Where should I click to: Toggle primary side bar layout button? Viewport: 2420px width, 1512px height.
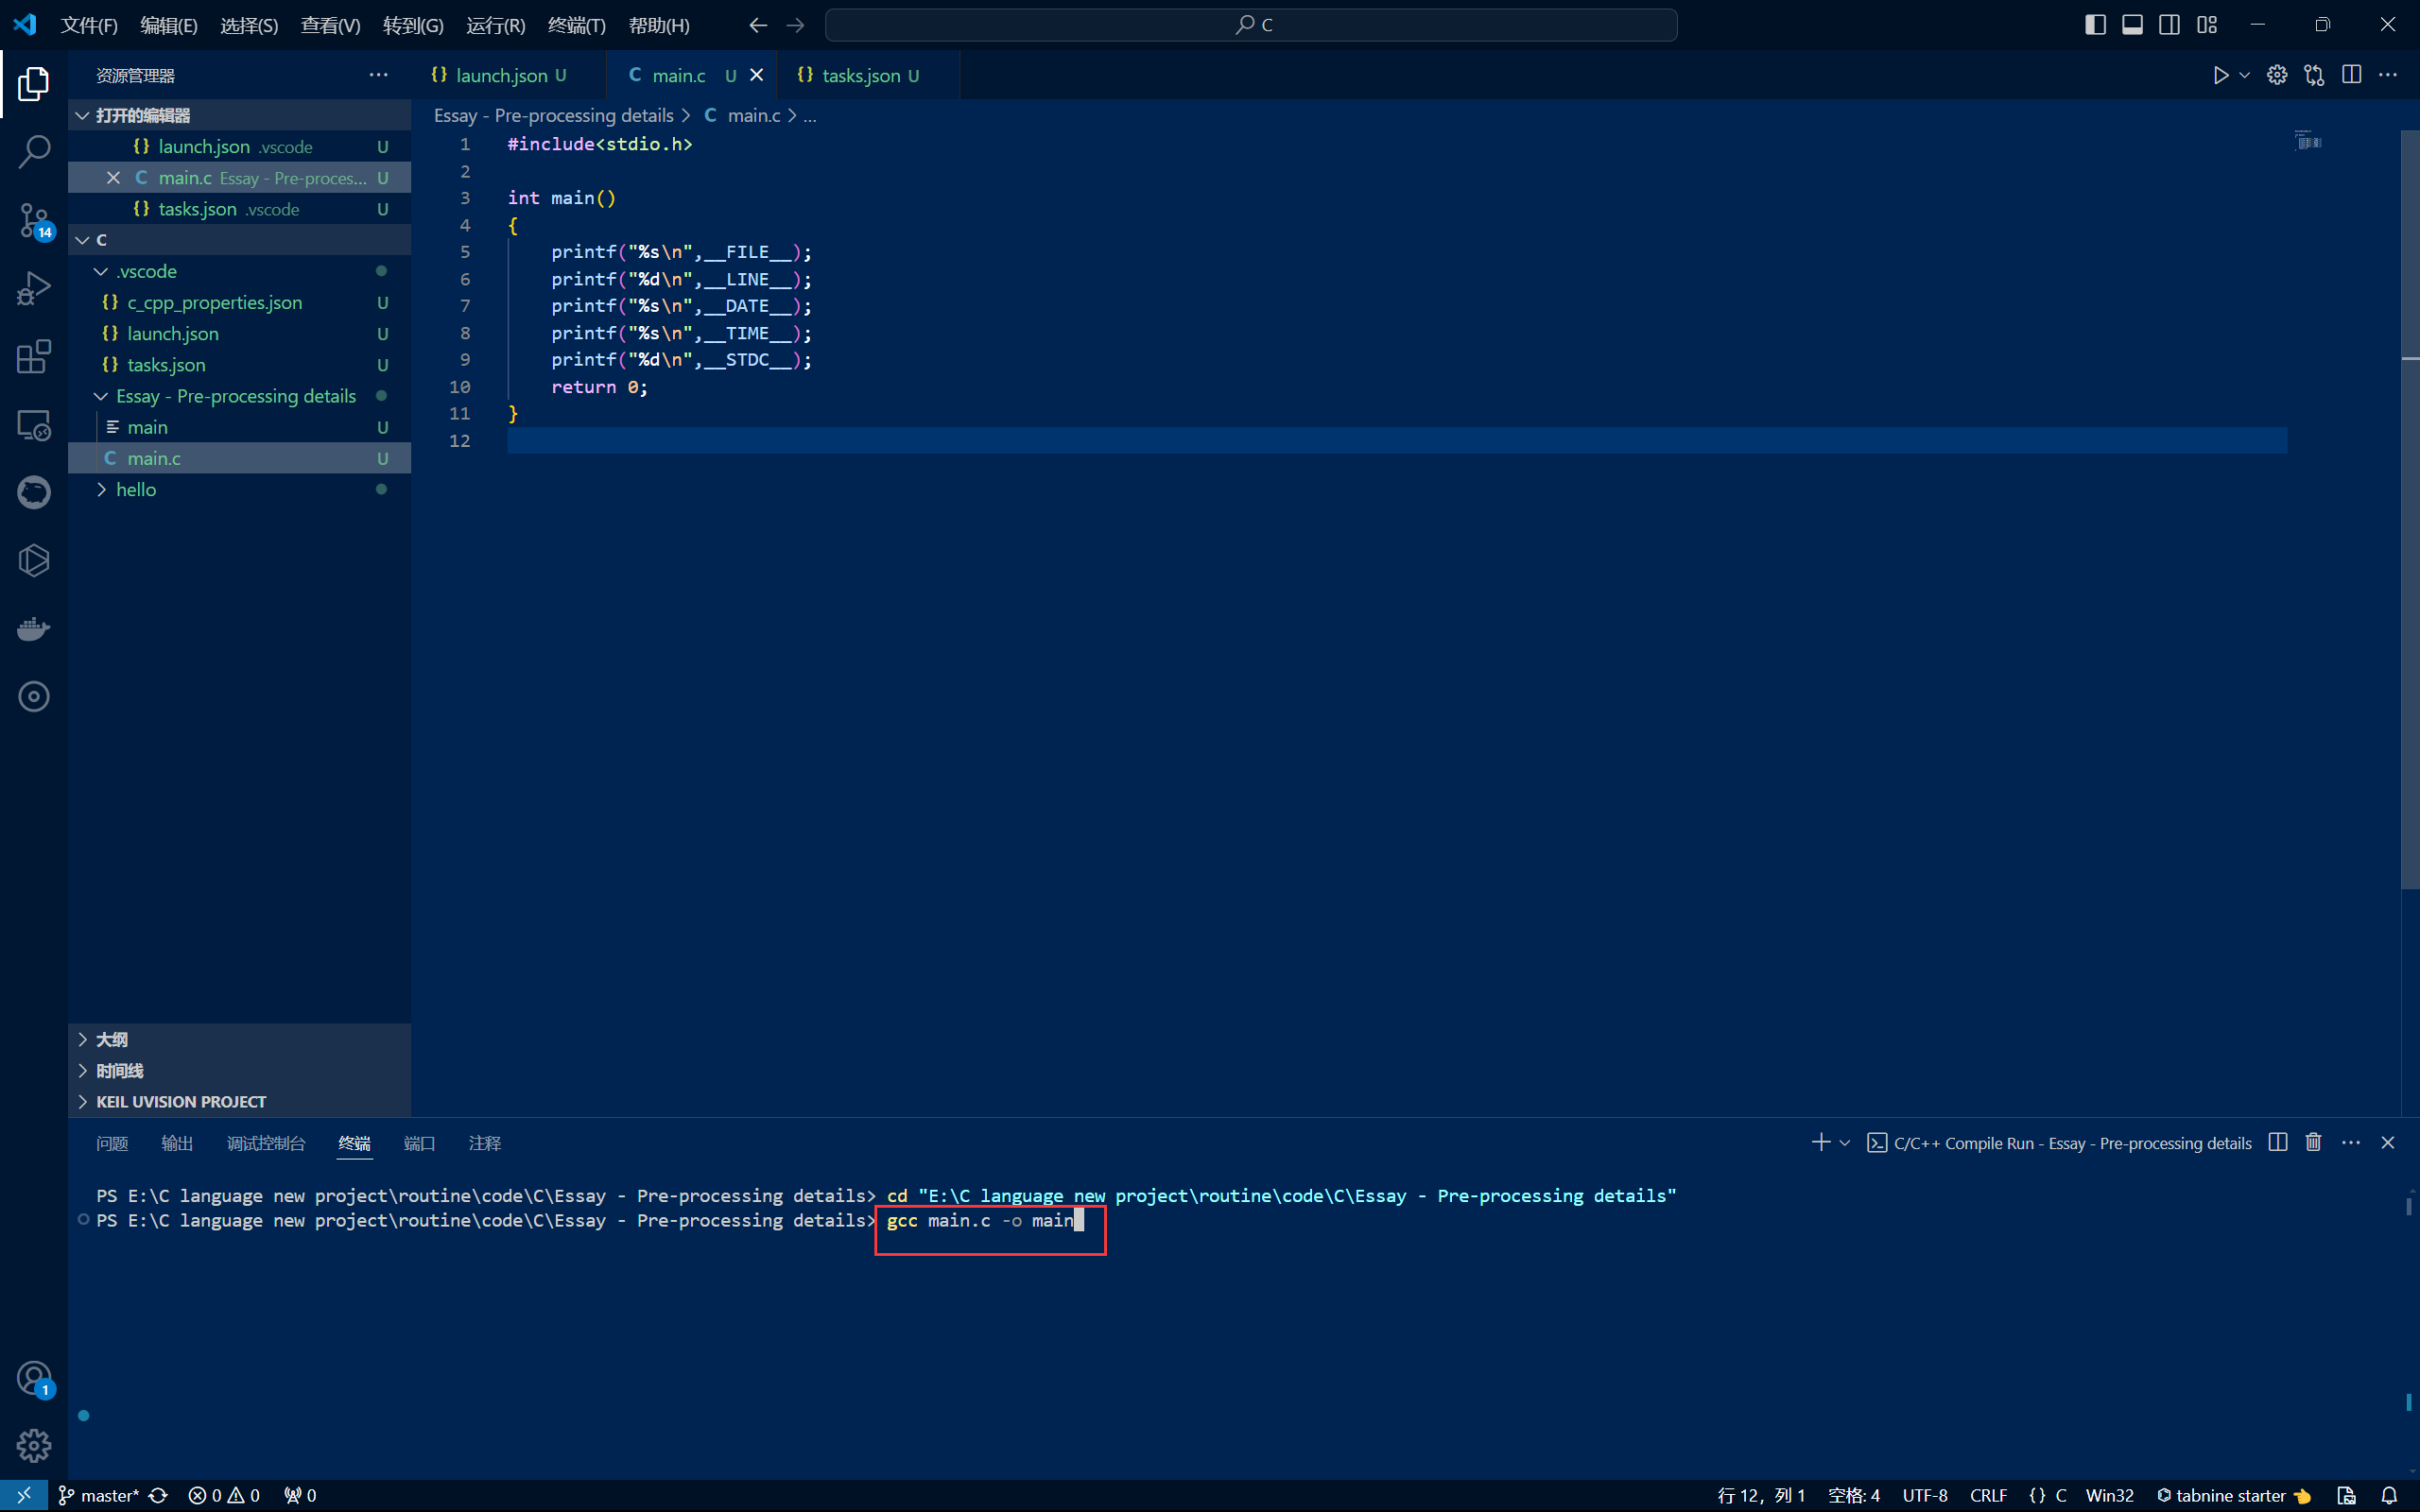point(2095,25)
